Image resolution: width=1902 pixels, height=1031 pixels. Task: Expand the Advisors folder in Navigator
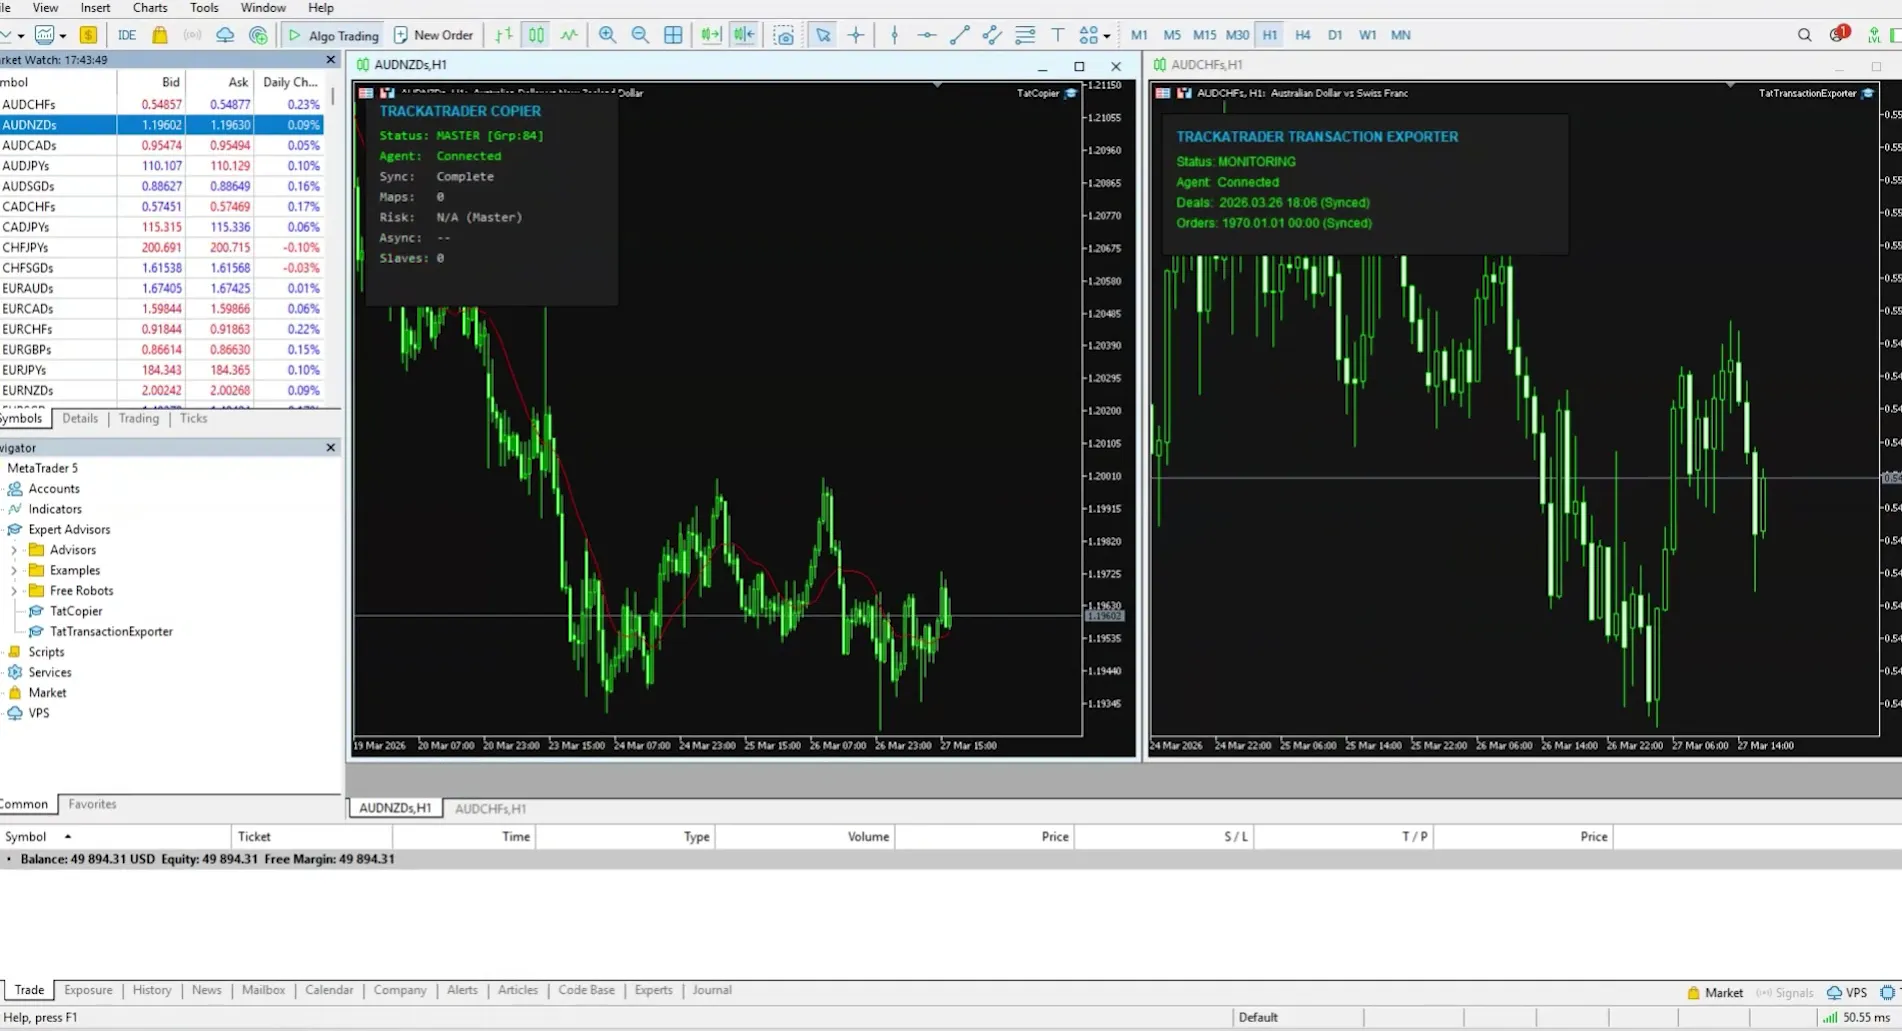click(x=14, y=550)
